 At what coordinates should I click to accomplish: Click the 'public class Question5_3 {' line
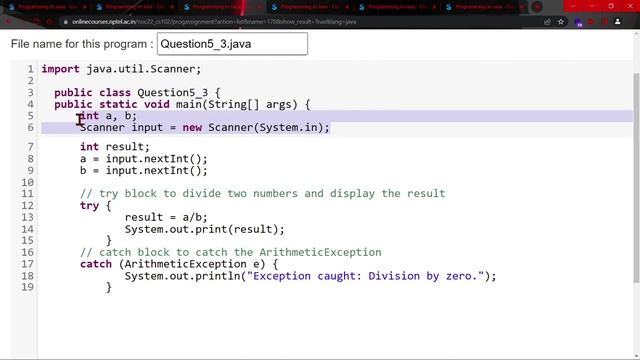coord(138,93)
